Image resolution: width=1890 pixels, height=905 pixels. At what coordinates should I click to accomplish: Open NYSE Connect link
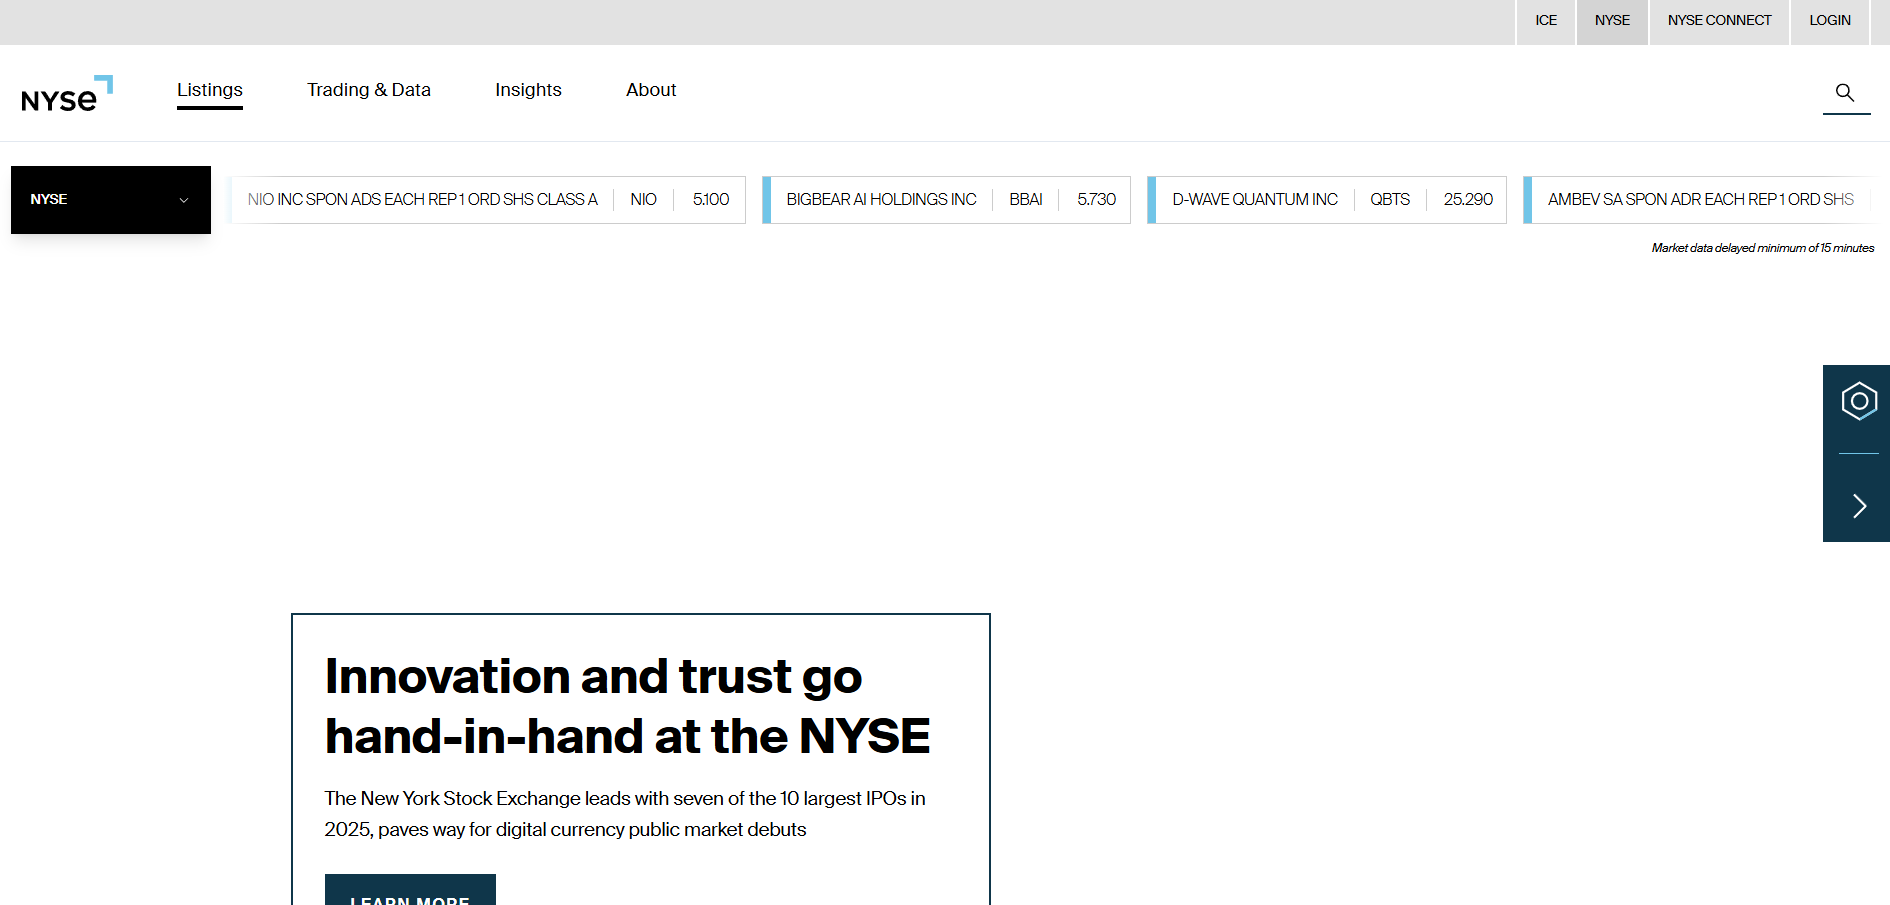[x=1719, y=21]
